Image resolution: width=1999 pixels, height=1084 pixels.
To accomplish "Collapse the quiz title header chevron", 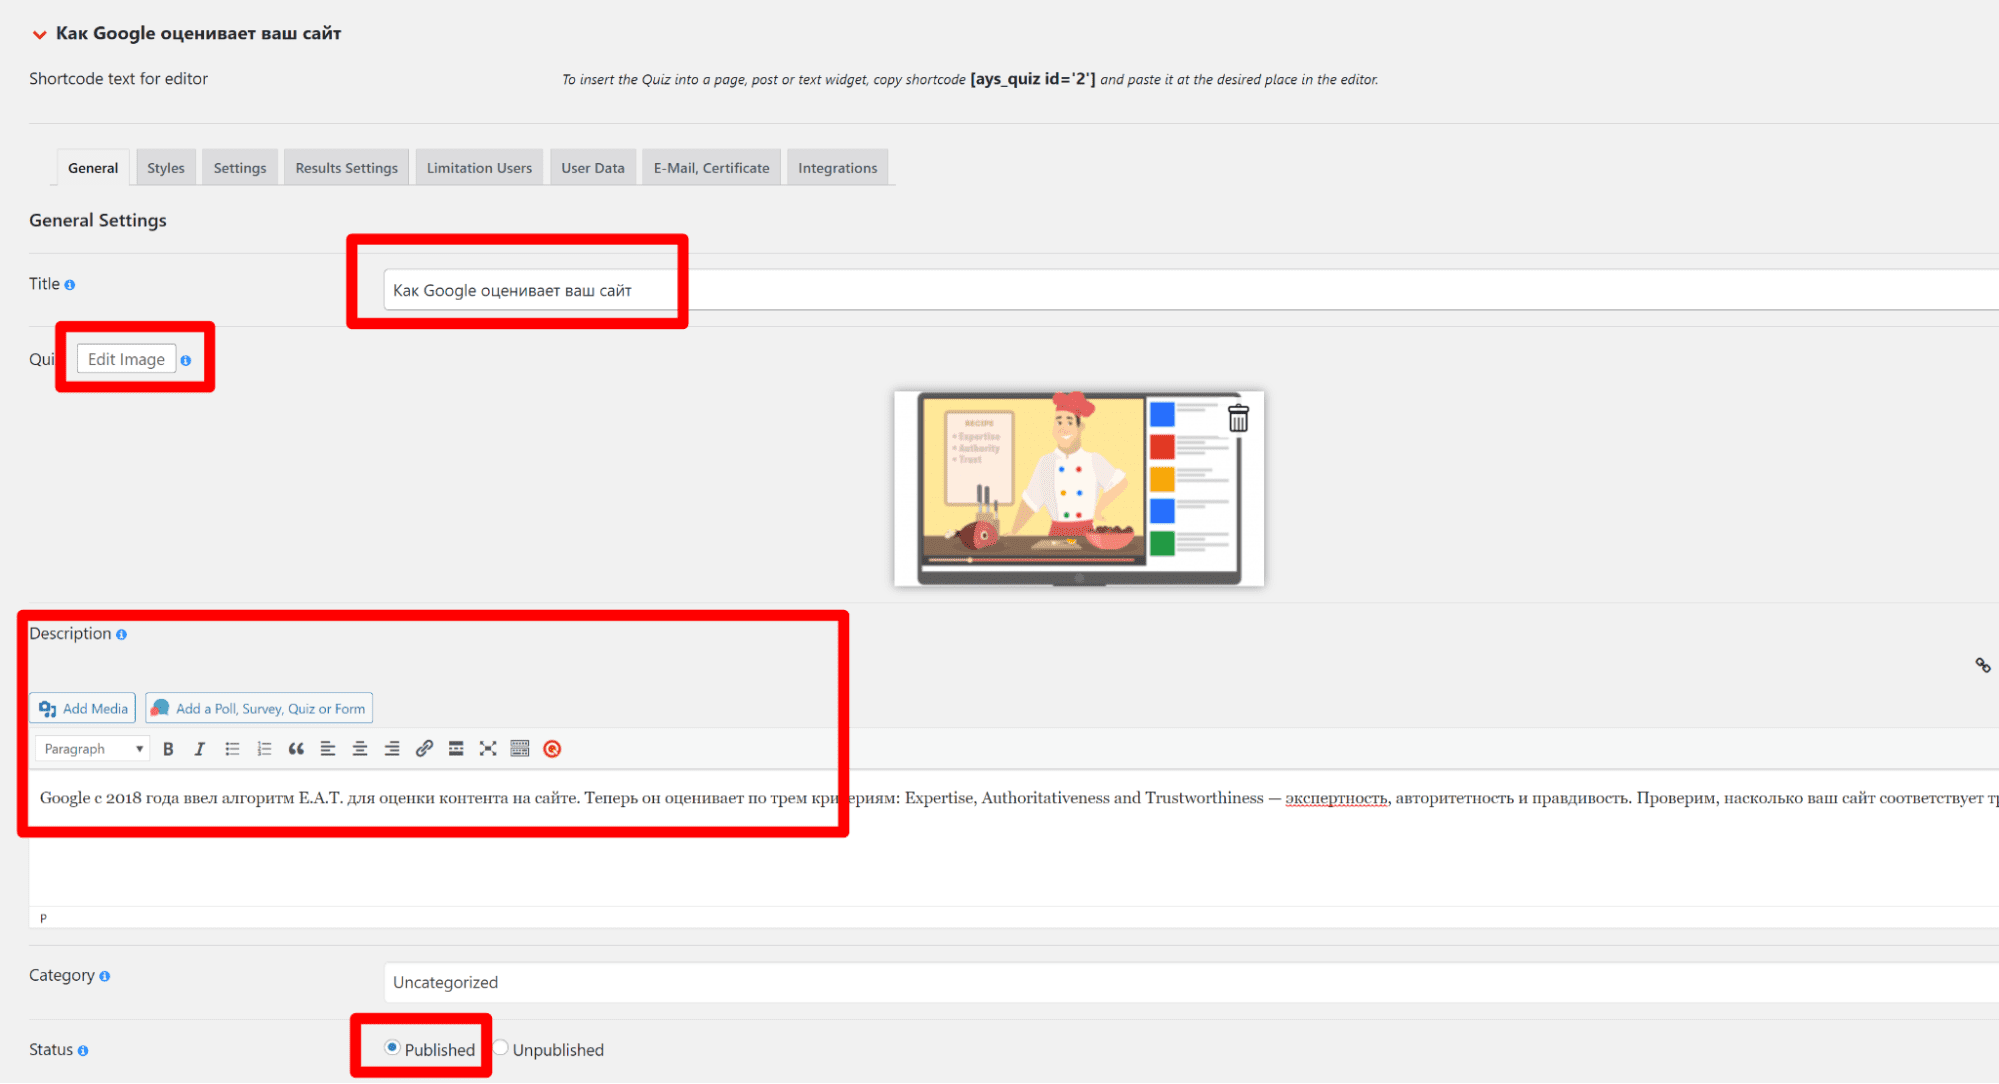I will (39, 34).
